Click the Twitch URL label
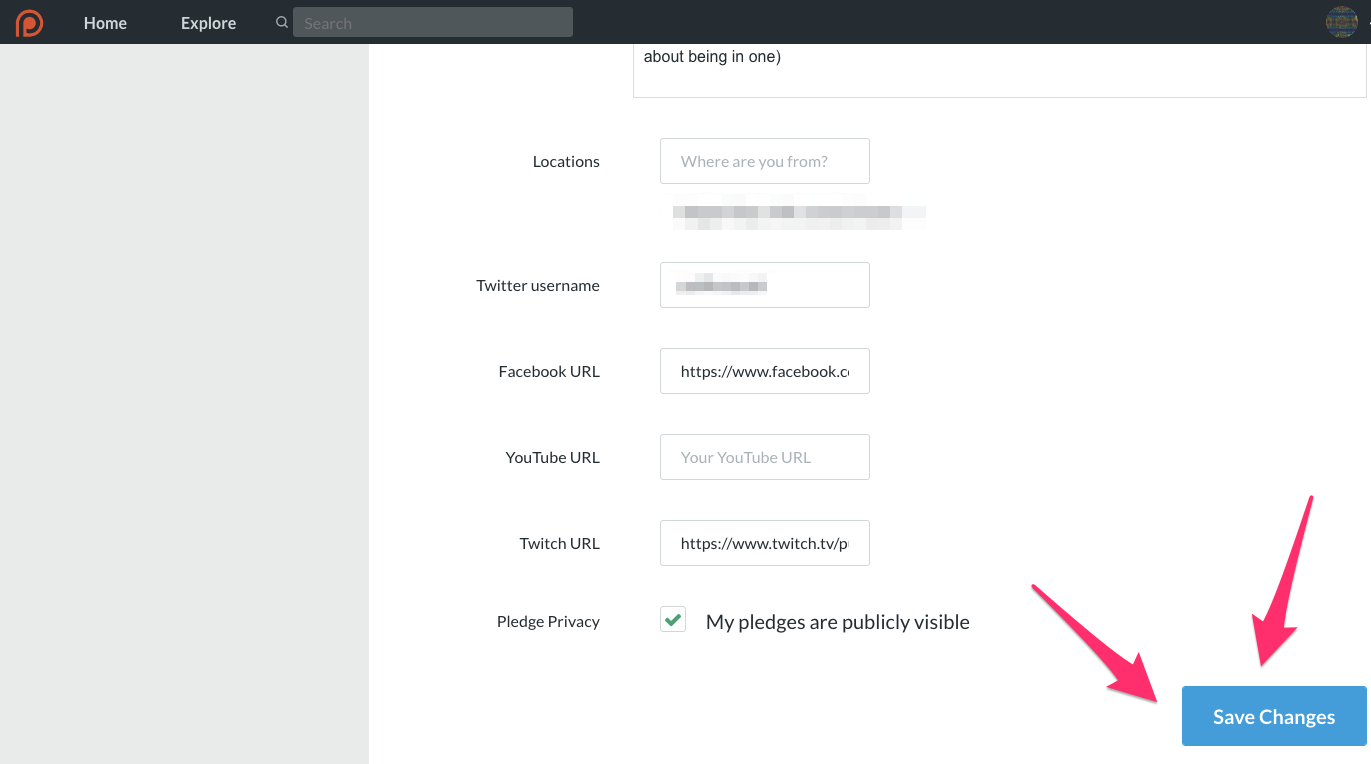Image resolution: width=1371 pixels, height=764 pixels. 559,543
